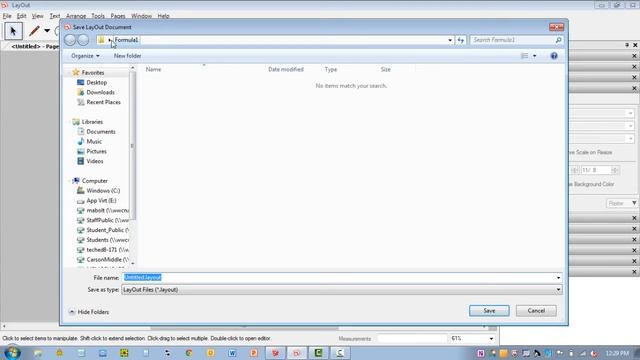The height and width of the screenshot is (360, 640).
Task: Click the File name text field
Action: coord(339,278)
